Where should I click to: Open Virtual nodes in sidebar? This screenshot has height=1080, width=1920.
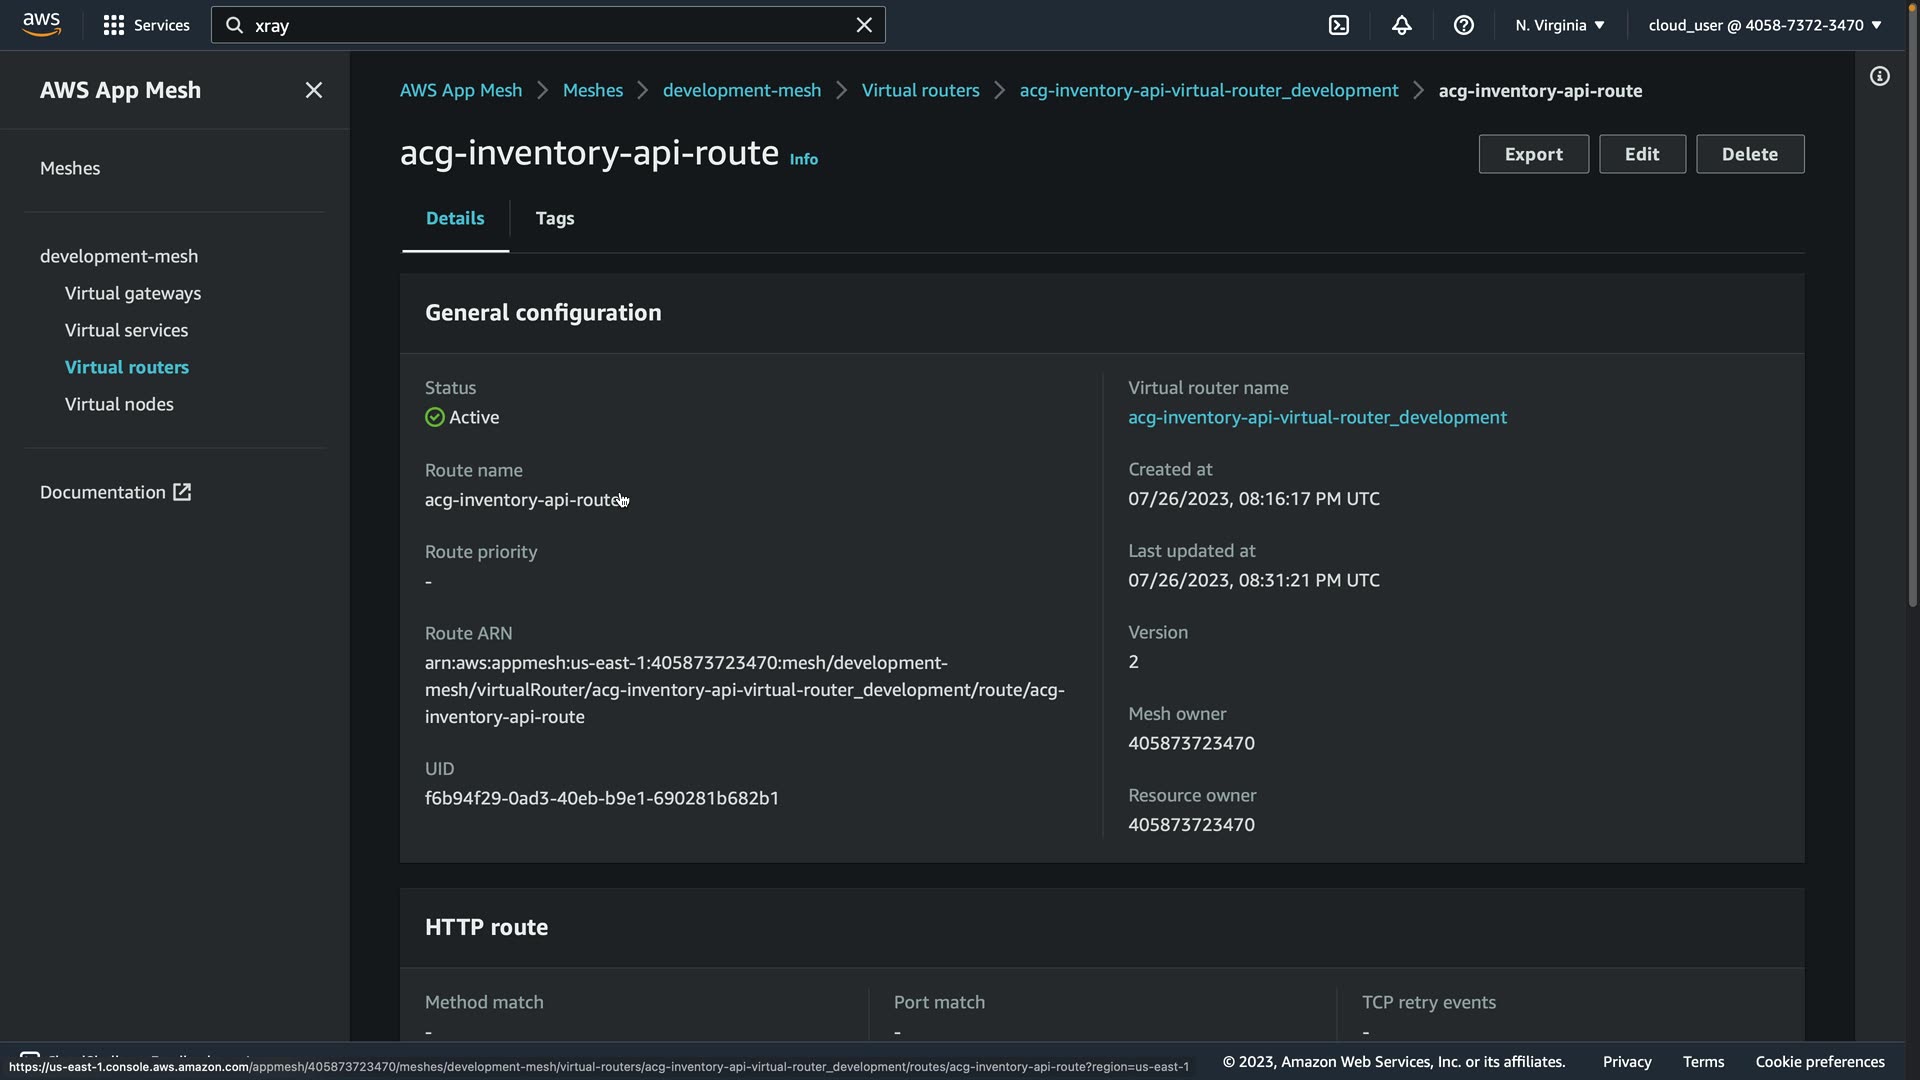119,404
